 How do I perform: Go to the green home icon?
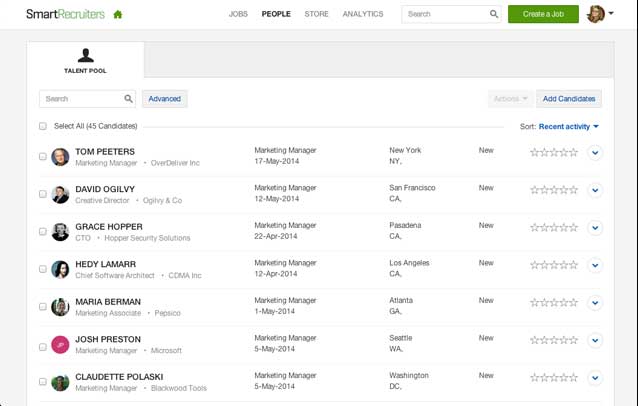point(118,15)
